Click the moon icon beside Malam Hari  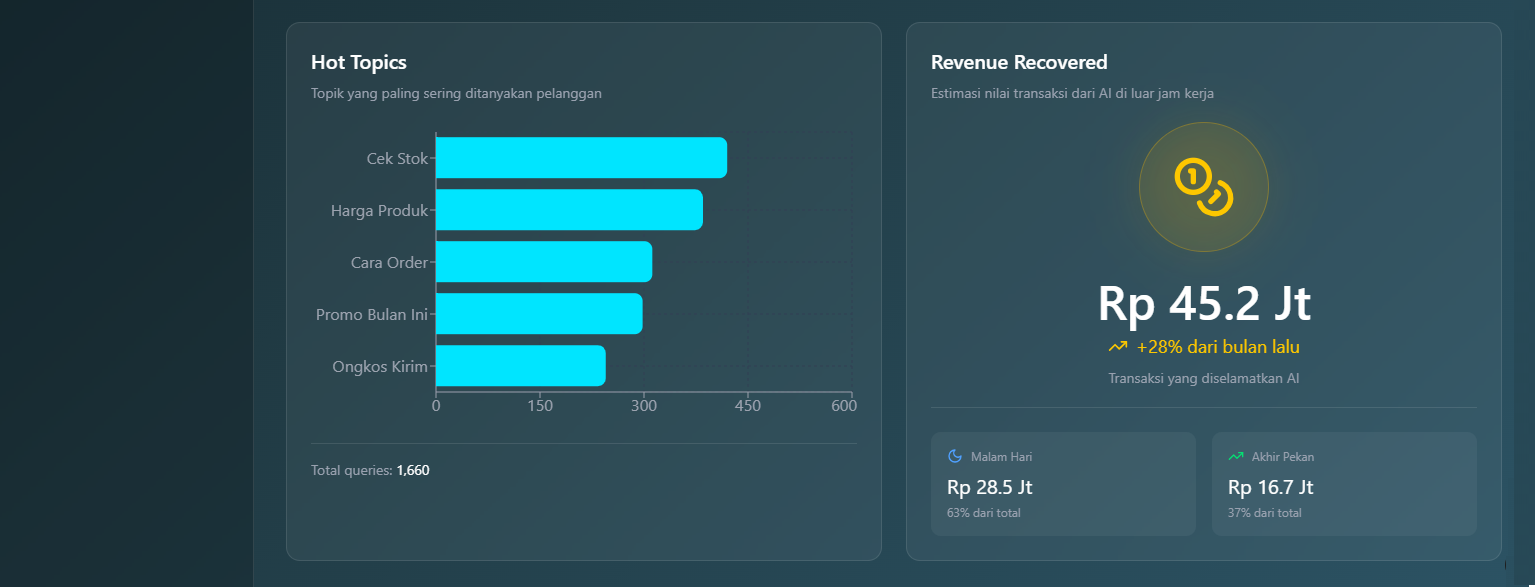pyautogui.click(x=954, y=457)
